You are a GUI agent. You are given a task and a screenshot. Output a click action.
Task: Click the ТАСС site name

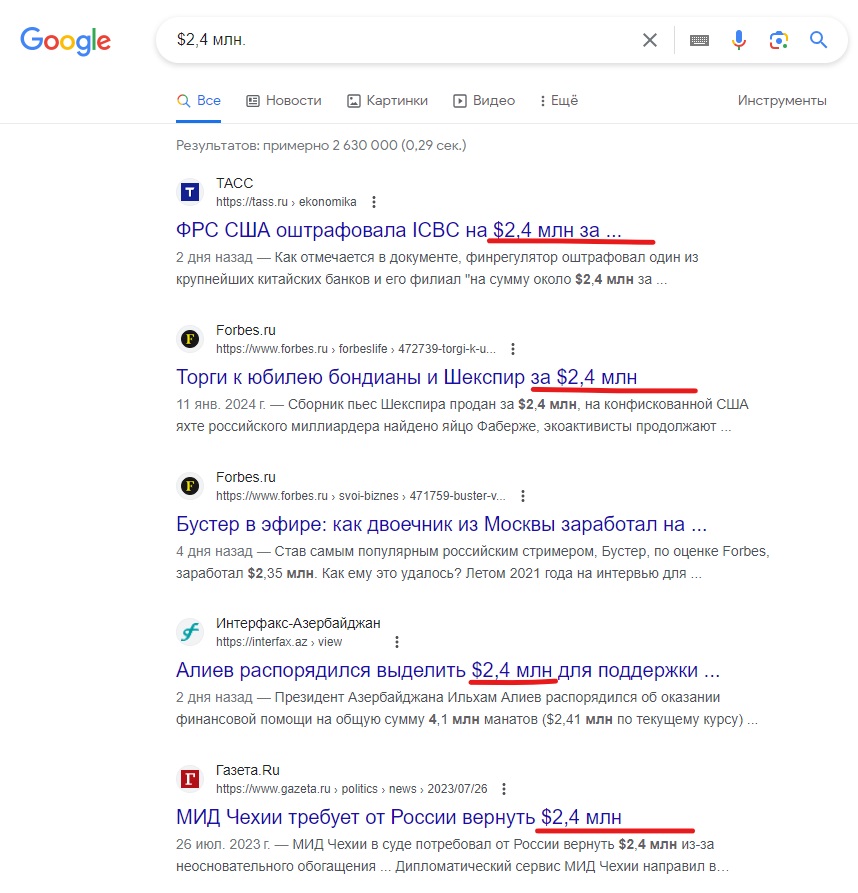point(234,183)
